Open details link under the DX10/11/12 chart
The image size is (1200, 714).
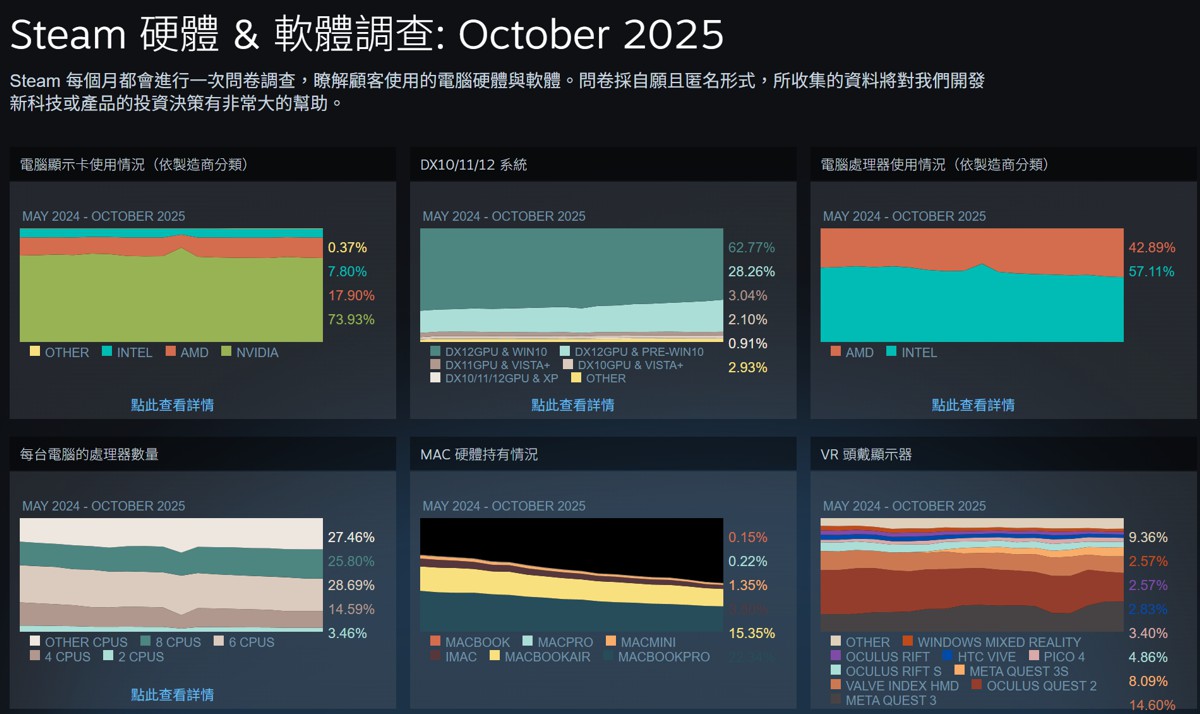(x=573, y=405)
